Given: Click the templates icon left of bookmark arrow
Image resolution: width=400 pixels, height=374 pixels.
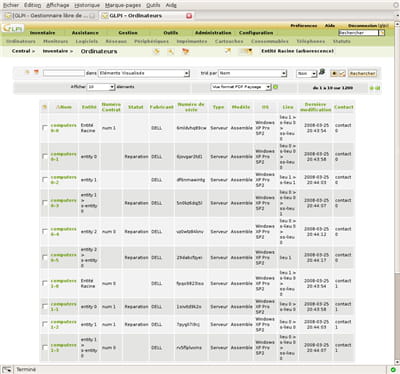Looking at the screenshot, I should (186, 51).
